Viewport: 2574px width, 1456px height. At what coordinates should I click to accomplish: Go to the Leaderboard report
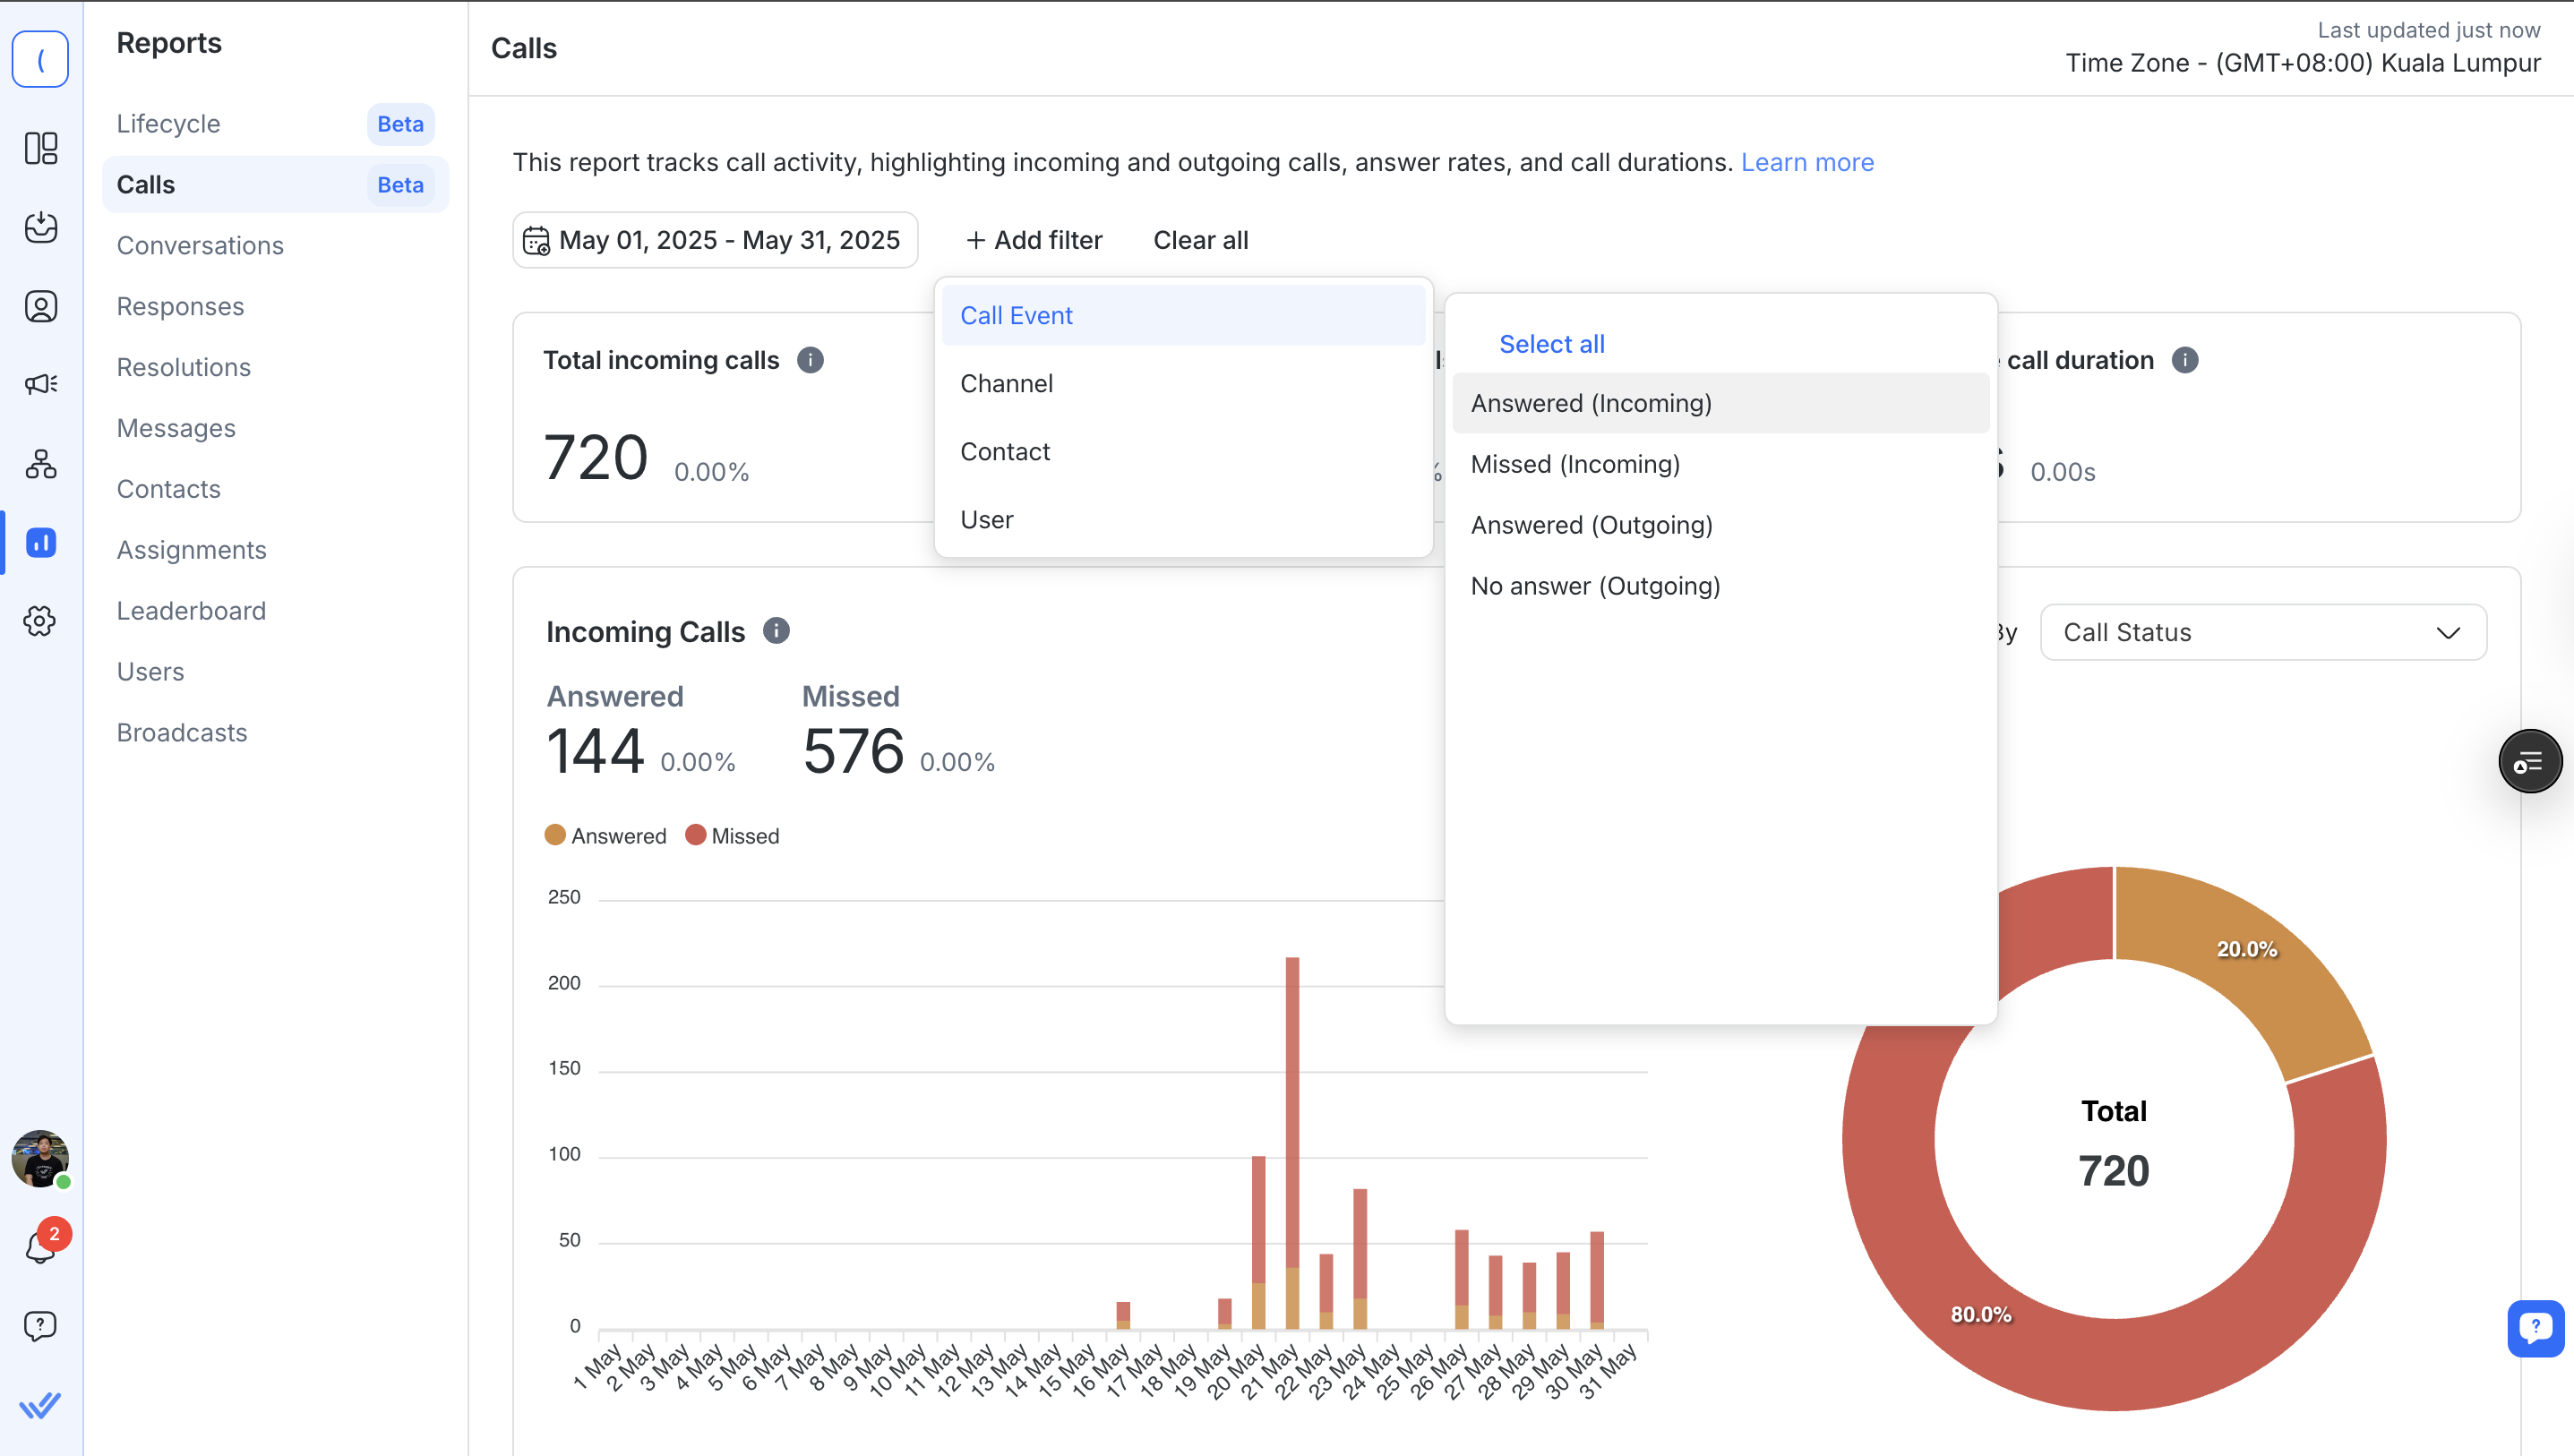click(191, 610)
